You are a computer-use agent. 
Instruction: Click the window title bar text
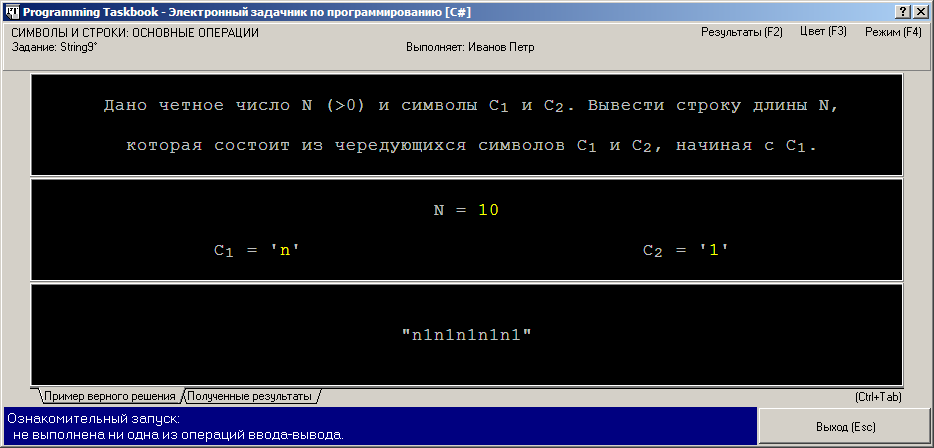(250, 10)
